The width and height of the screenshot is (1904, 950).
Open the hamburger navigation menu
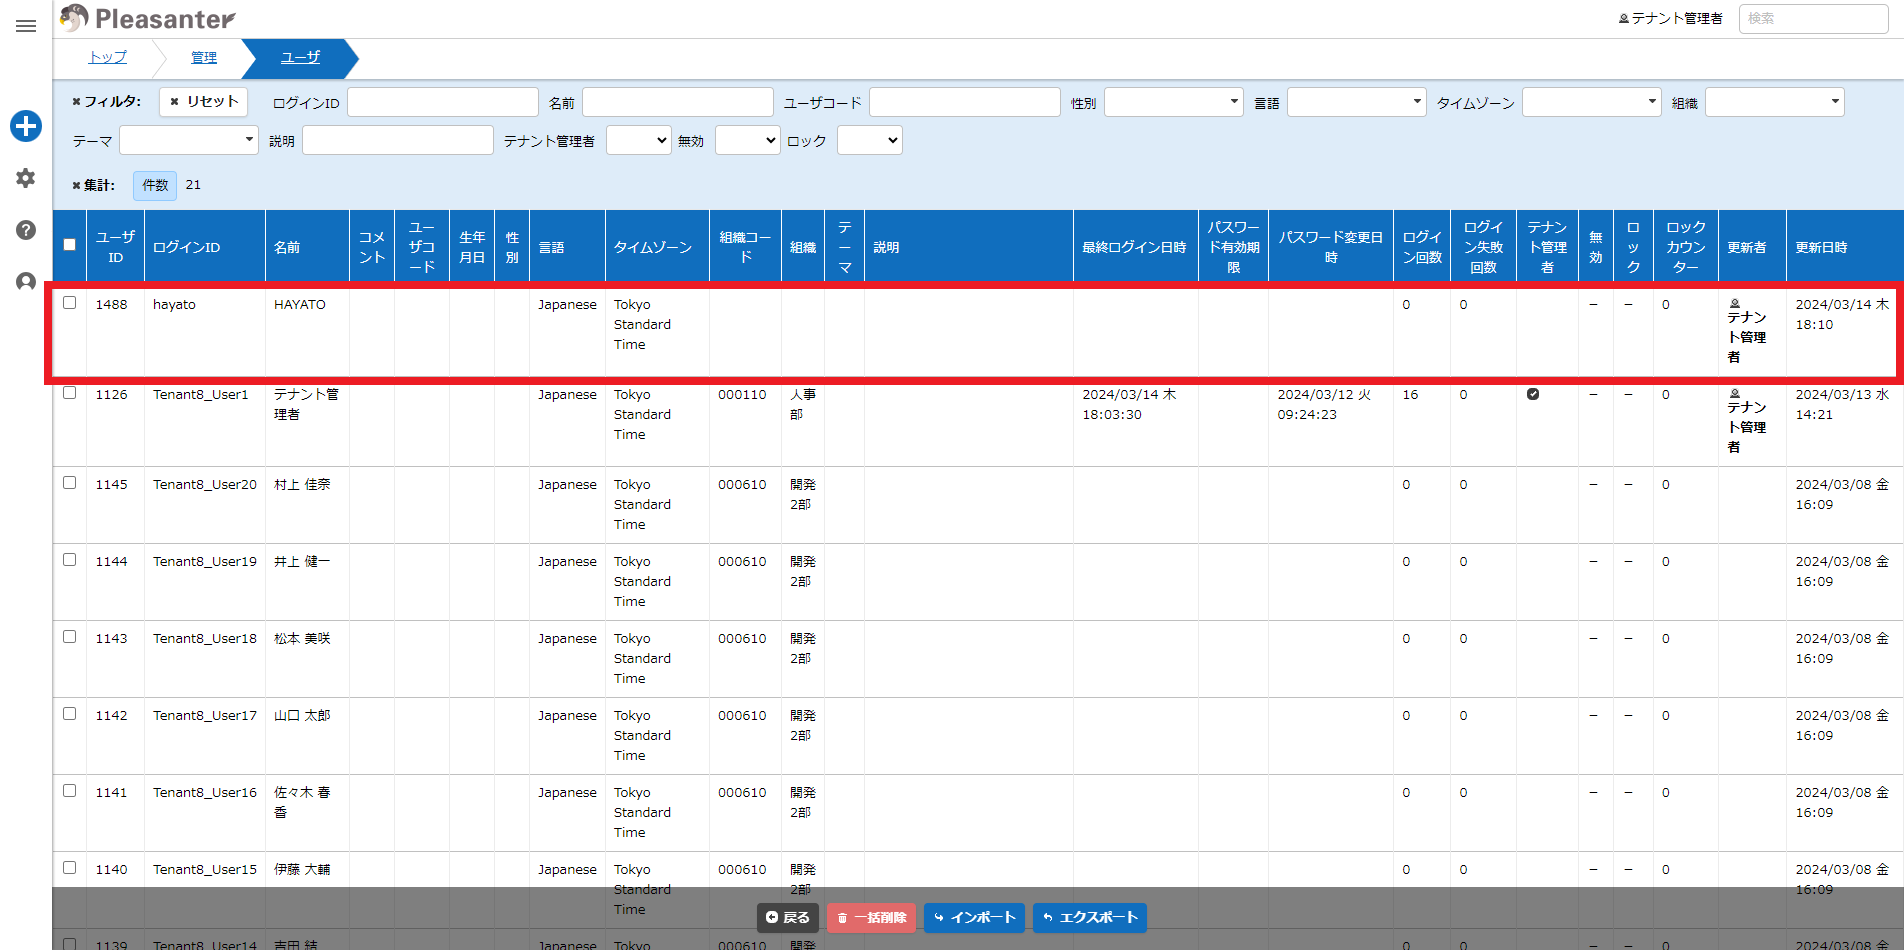pos(26,26)
